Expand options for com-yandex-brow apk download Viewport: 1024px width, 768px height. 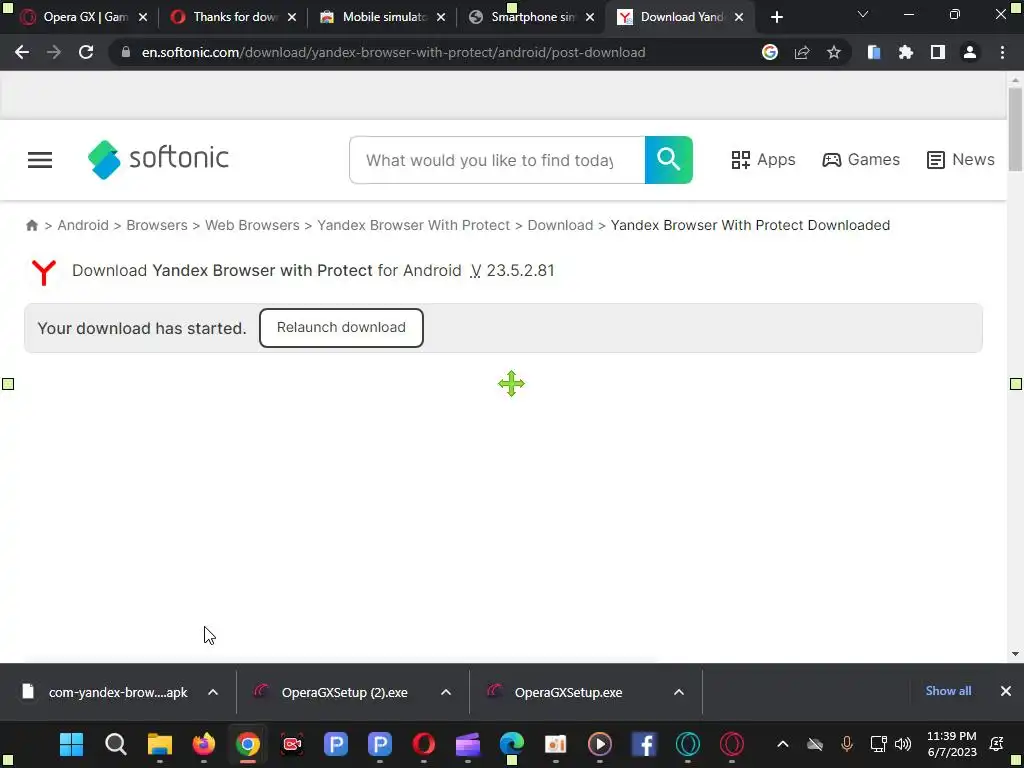pos(213,692)
